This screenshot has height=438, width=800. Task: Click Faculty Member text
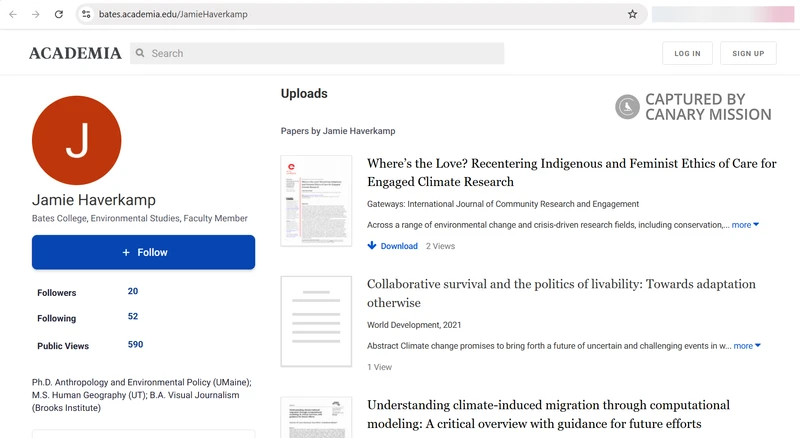215,218
